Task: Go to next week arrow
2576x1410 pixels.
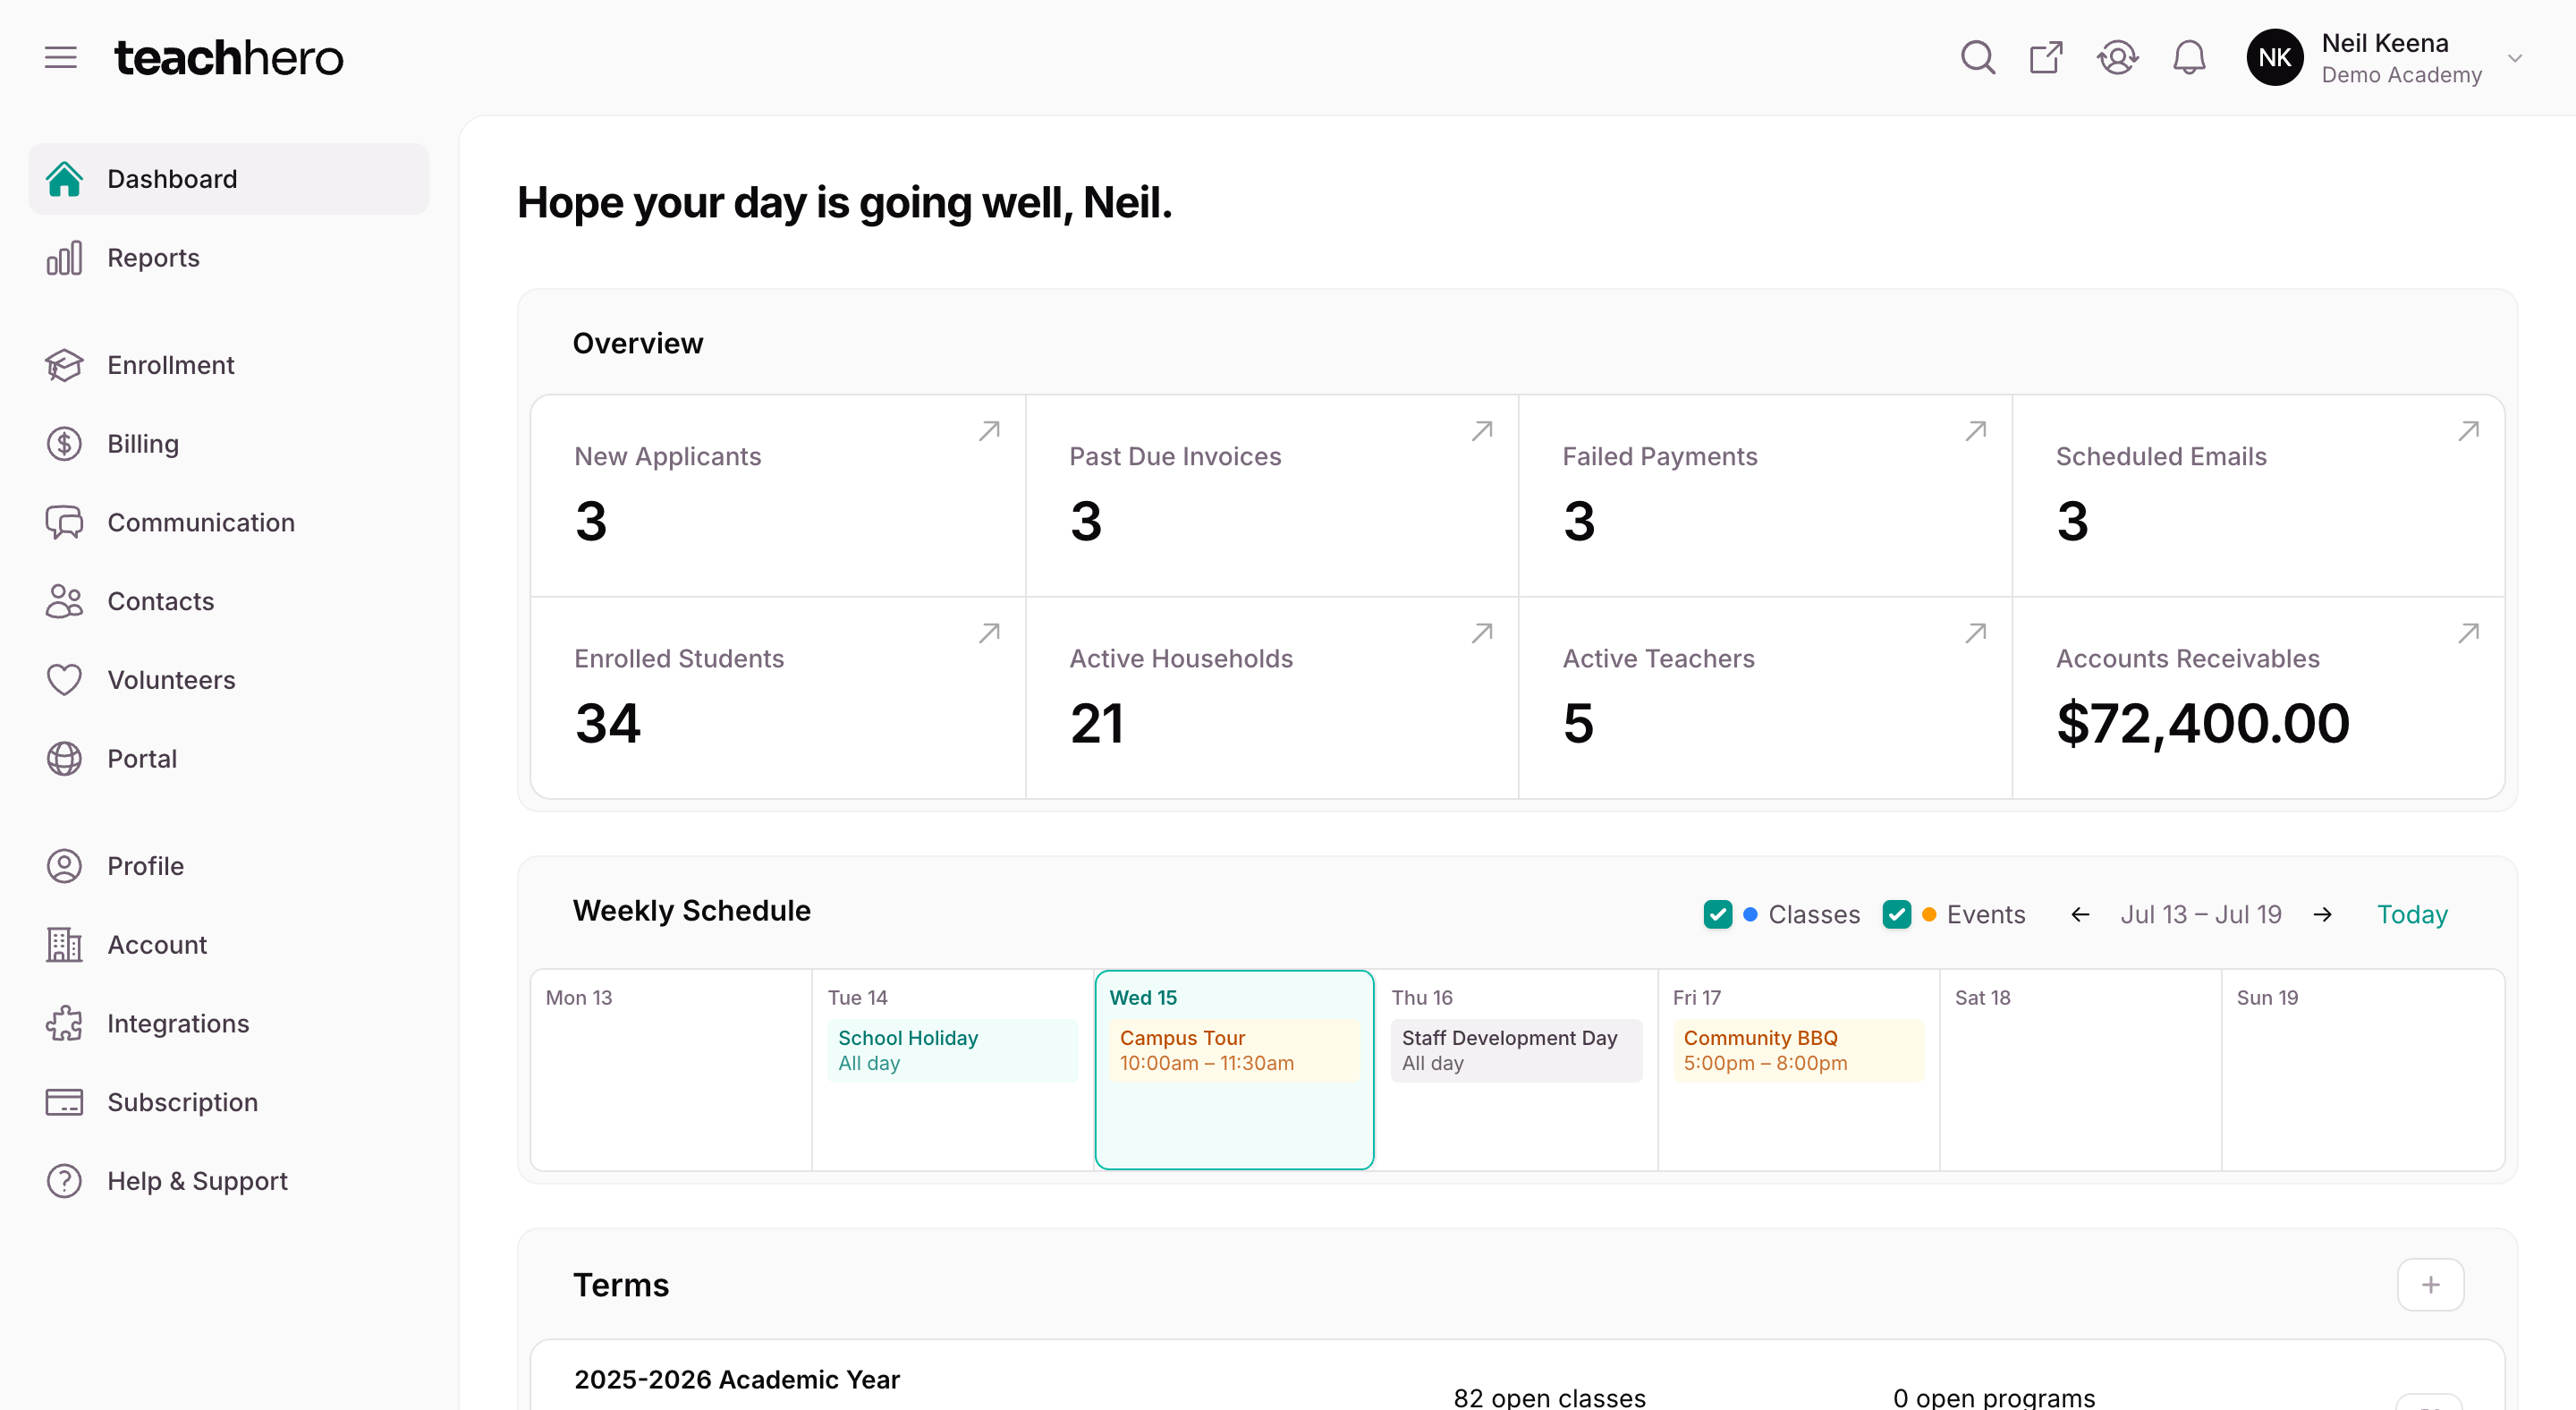Action: (x=2323, y=914)
